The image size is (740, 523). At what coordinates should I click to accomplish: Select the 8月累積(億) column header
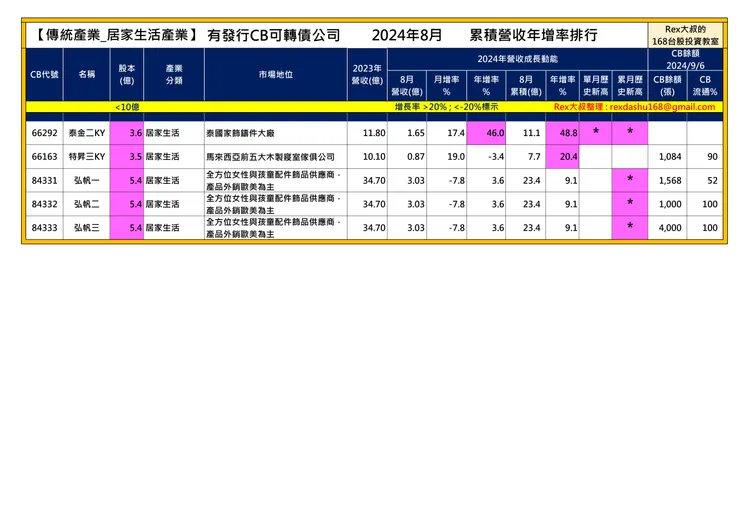(526, 85)
